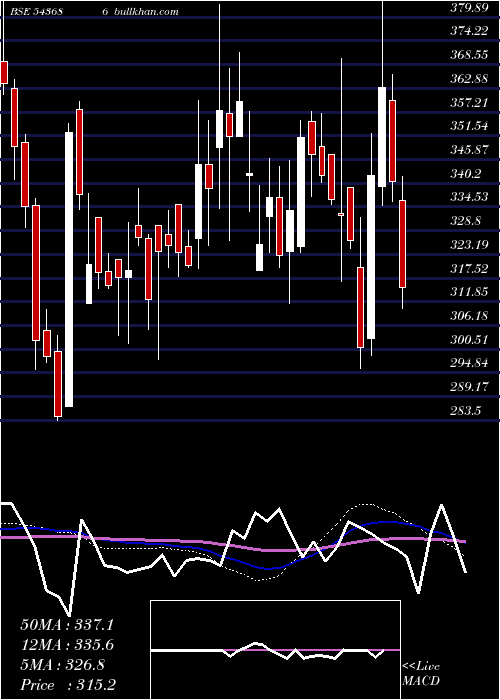500x700 pixels.
Task: Select the 317.52 price level
Action: coord(469,268)
